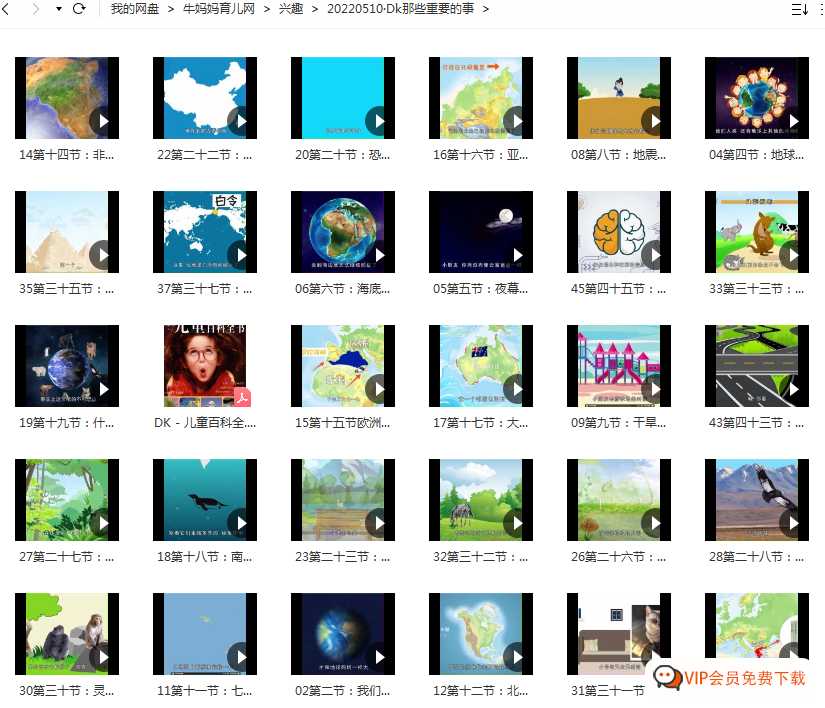This screenshot has width=825, height=708.
Task: Play video 05第五节 night moon
Action: click(x=480, y=232)
